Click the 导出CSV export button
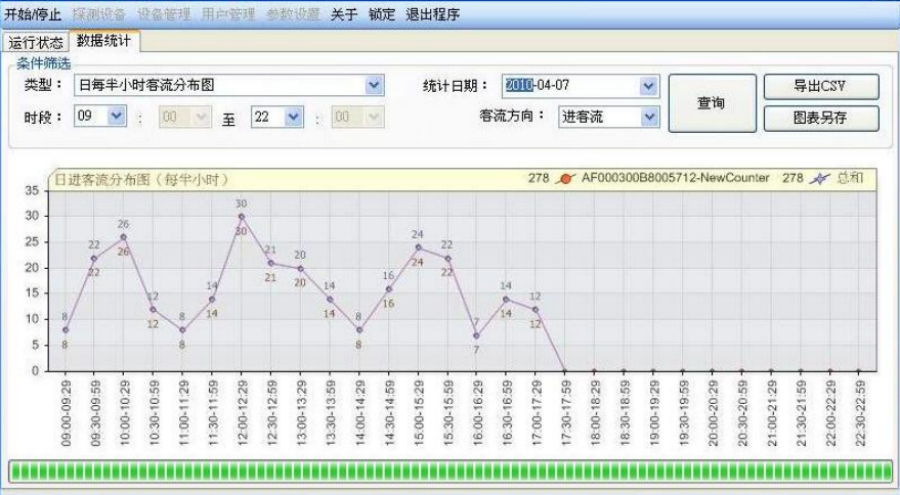The height and width of the screenshot is (495, 900). [820, 86]
